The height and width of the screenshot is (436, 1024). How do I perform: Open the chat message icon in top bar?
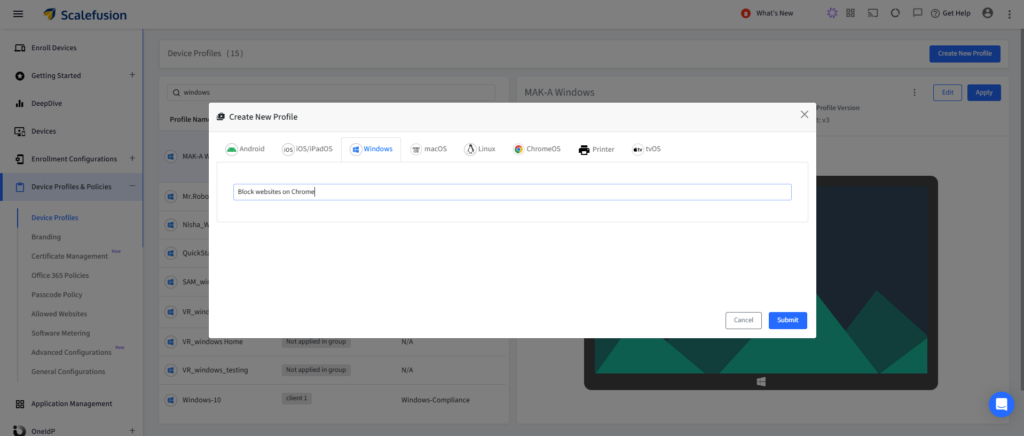918,13
